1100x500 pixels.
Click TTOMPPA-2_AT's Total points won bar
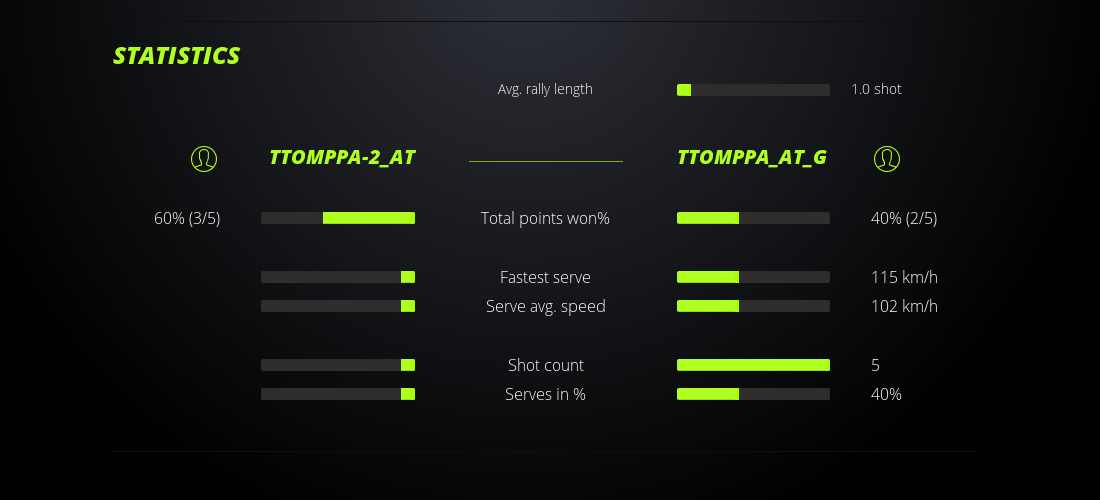coord(338,218)
